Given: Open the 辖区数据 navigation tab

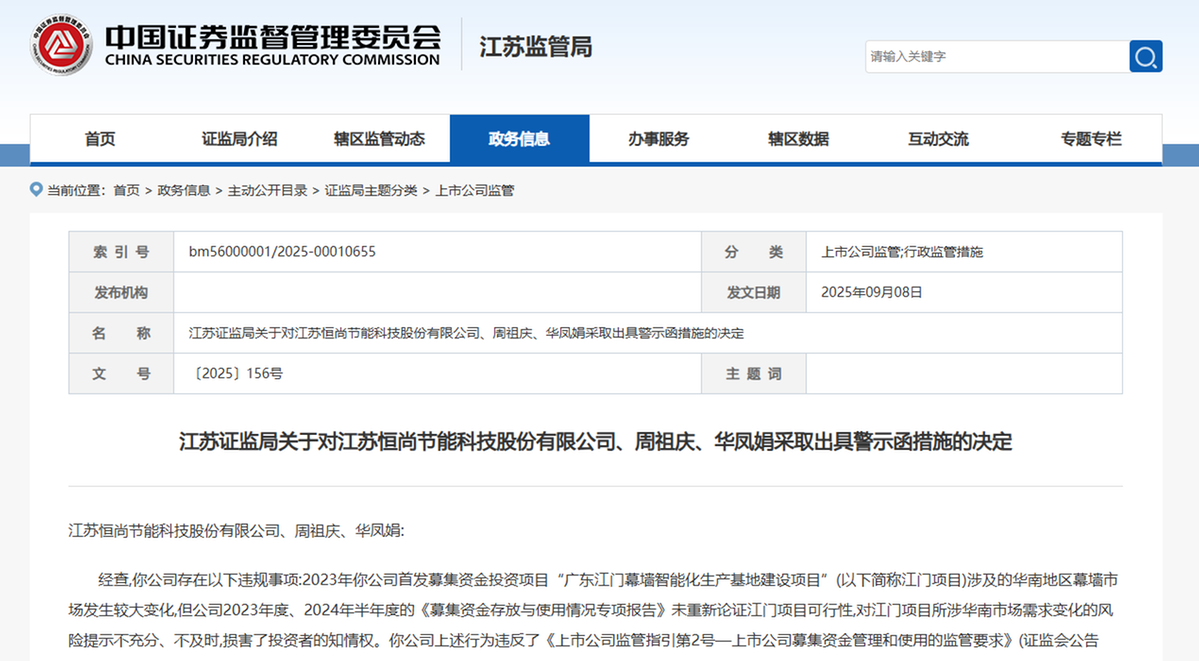Looking at the screenshot, I should click(x=798, y=139).
